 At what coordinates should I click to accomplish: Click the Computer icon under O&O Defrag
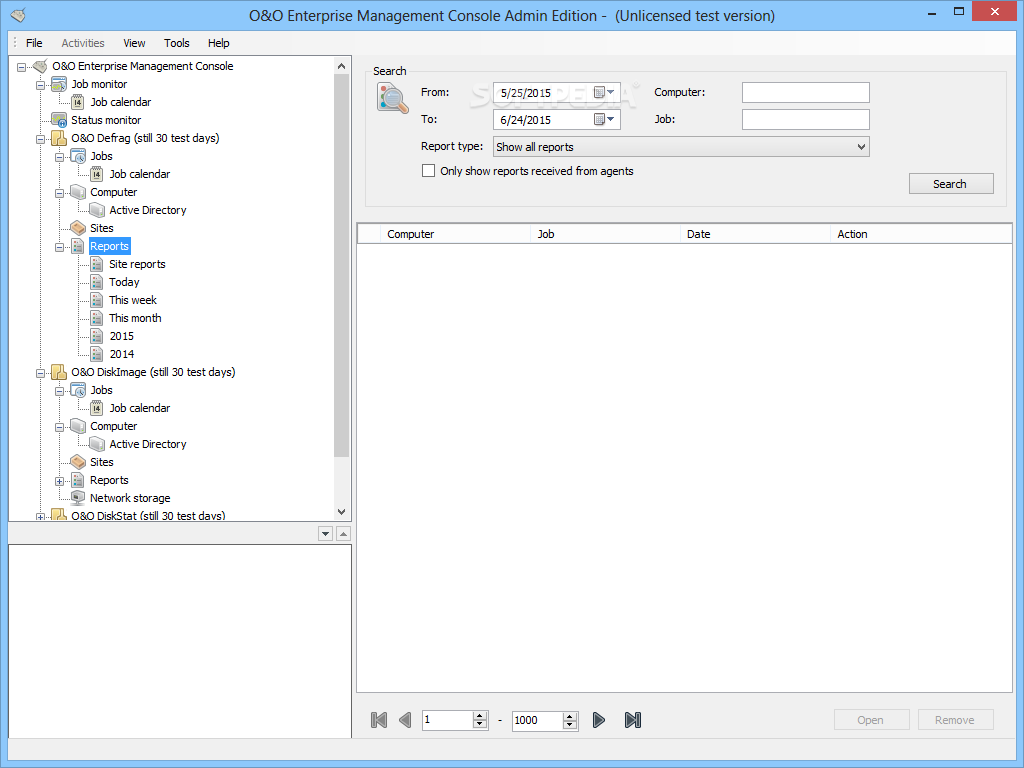point(78,192)
